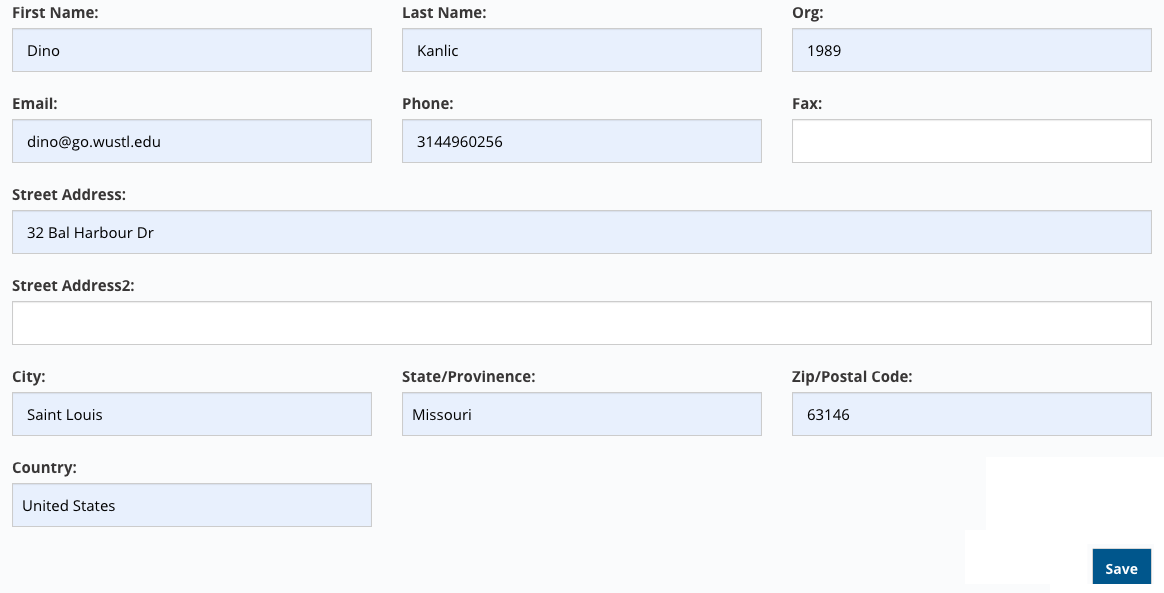
Task: Click the Email field with dino@go.wustl.edu
Action: (192, 141)
